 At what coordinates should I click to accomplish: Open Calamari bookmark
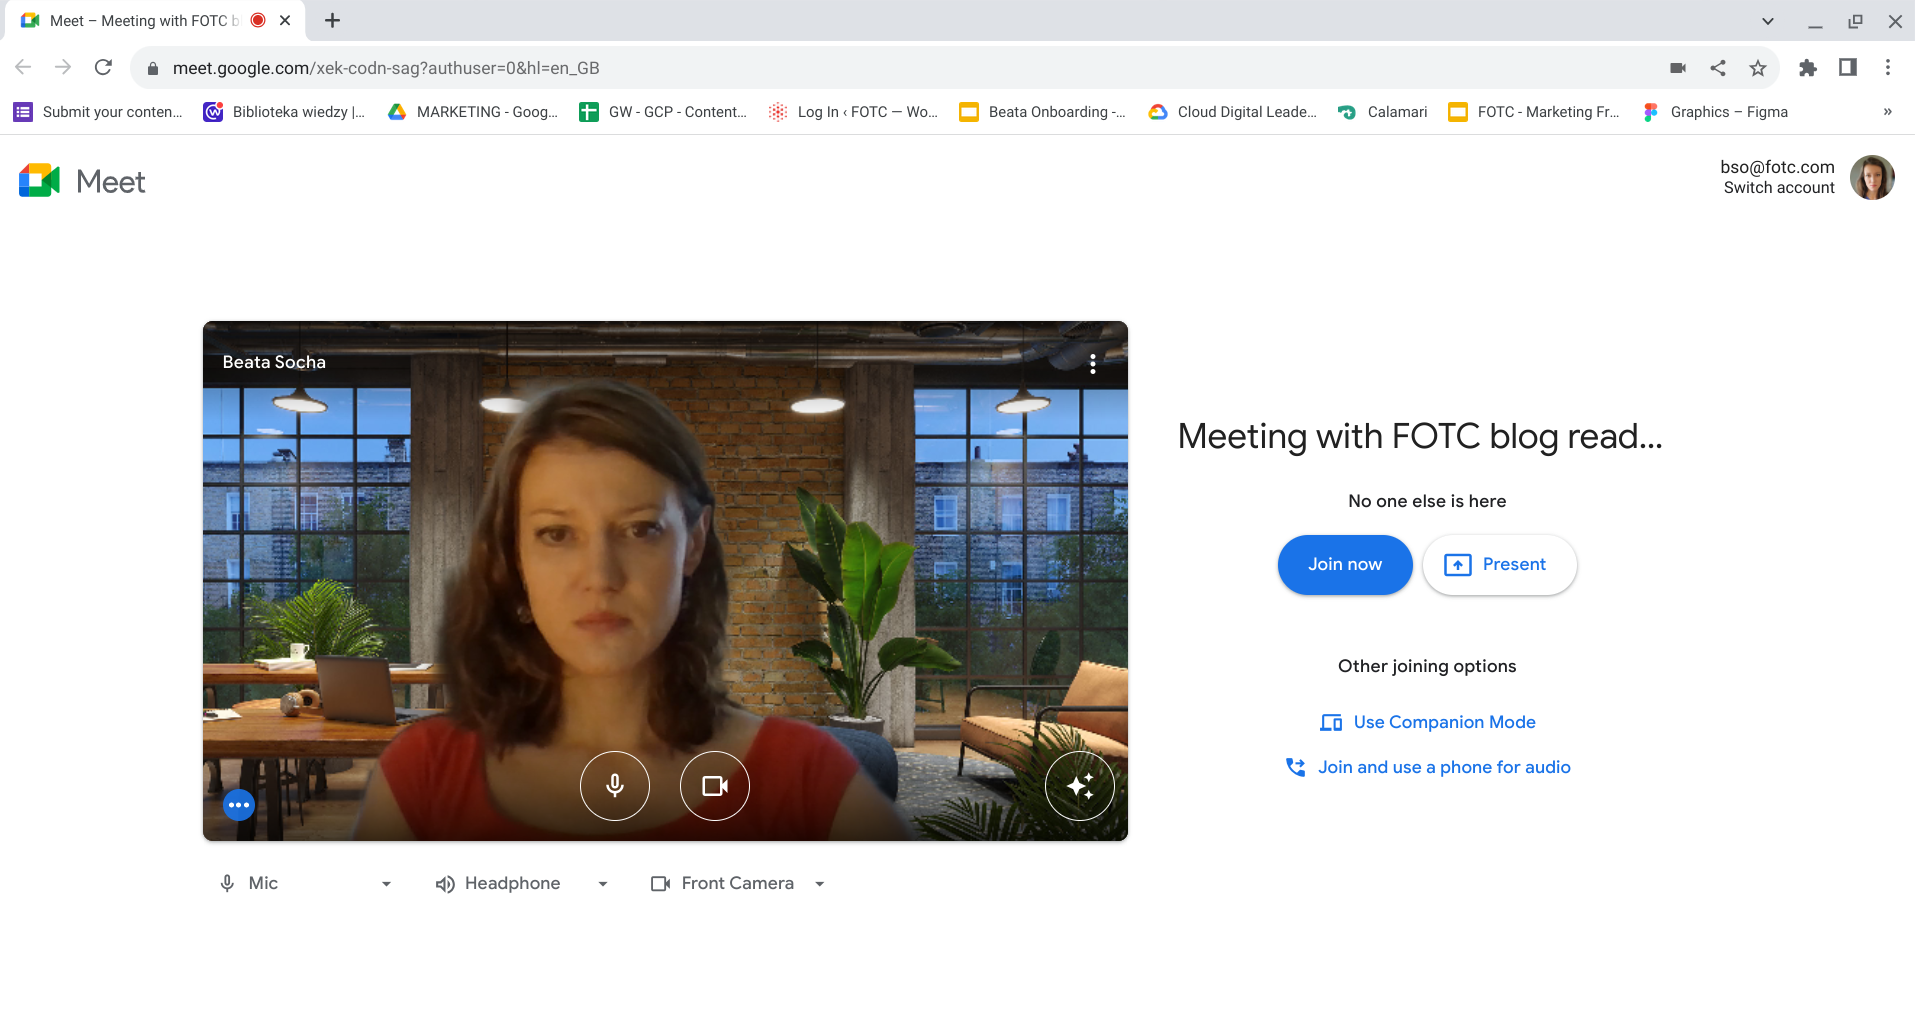click(1383, 112)
